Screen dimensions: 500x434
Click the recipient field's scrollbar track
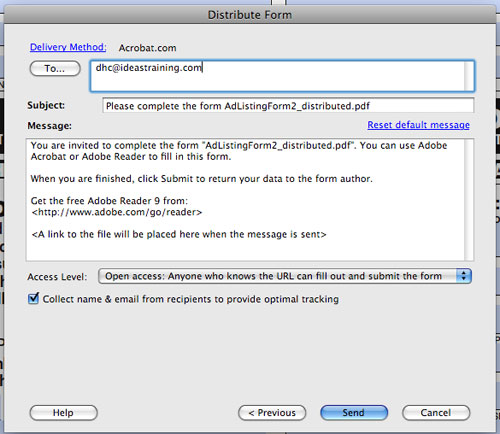pyautogui.click(x=469, y=76)
